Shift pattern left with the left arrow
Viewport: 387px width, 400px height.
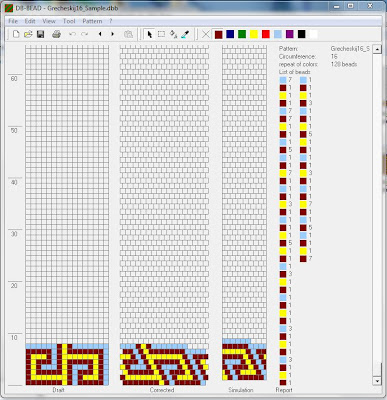tap(100, 34)
